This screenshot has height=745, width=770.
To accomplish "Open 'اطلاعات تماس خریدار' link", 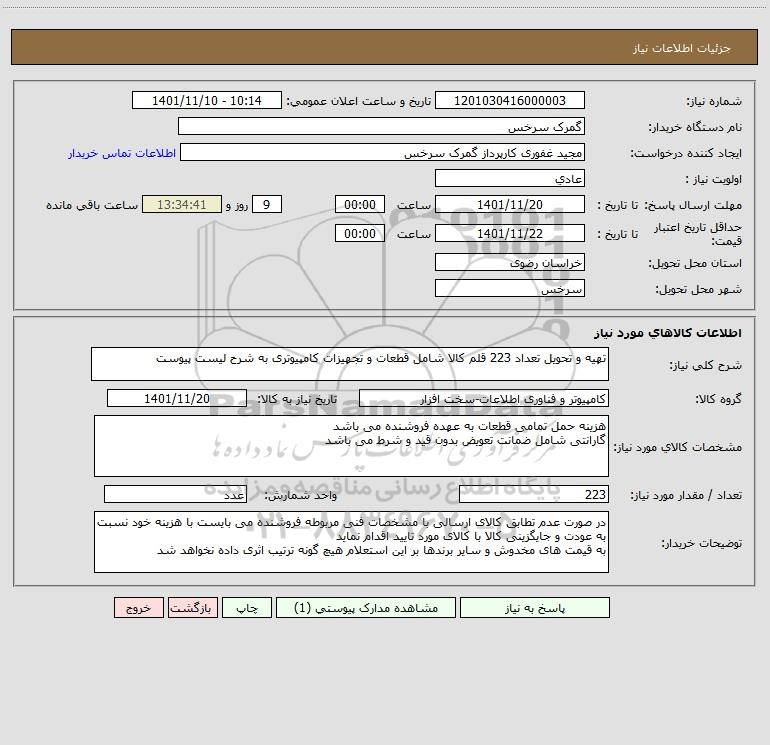I will pos(122,153).
